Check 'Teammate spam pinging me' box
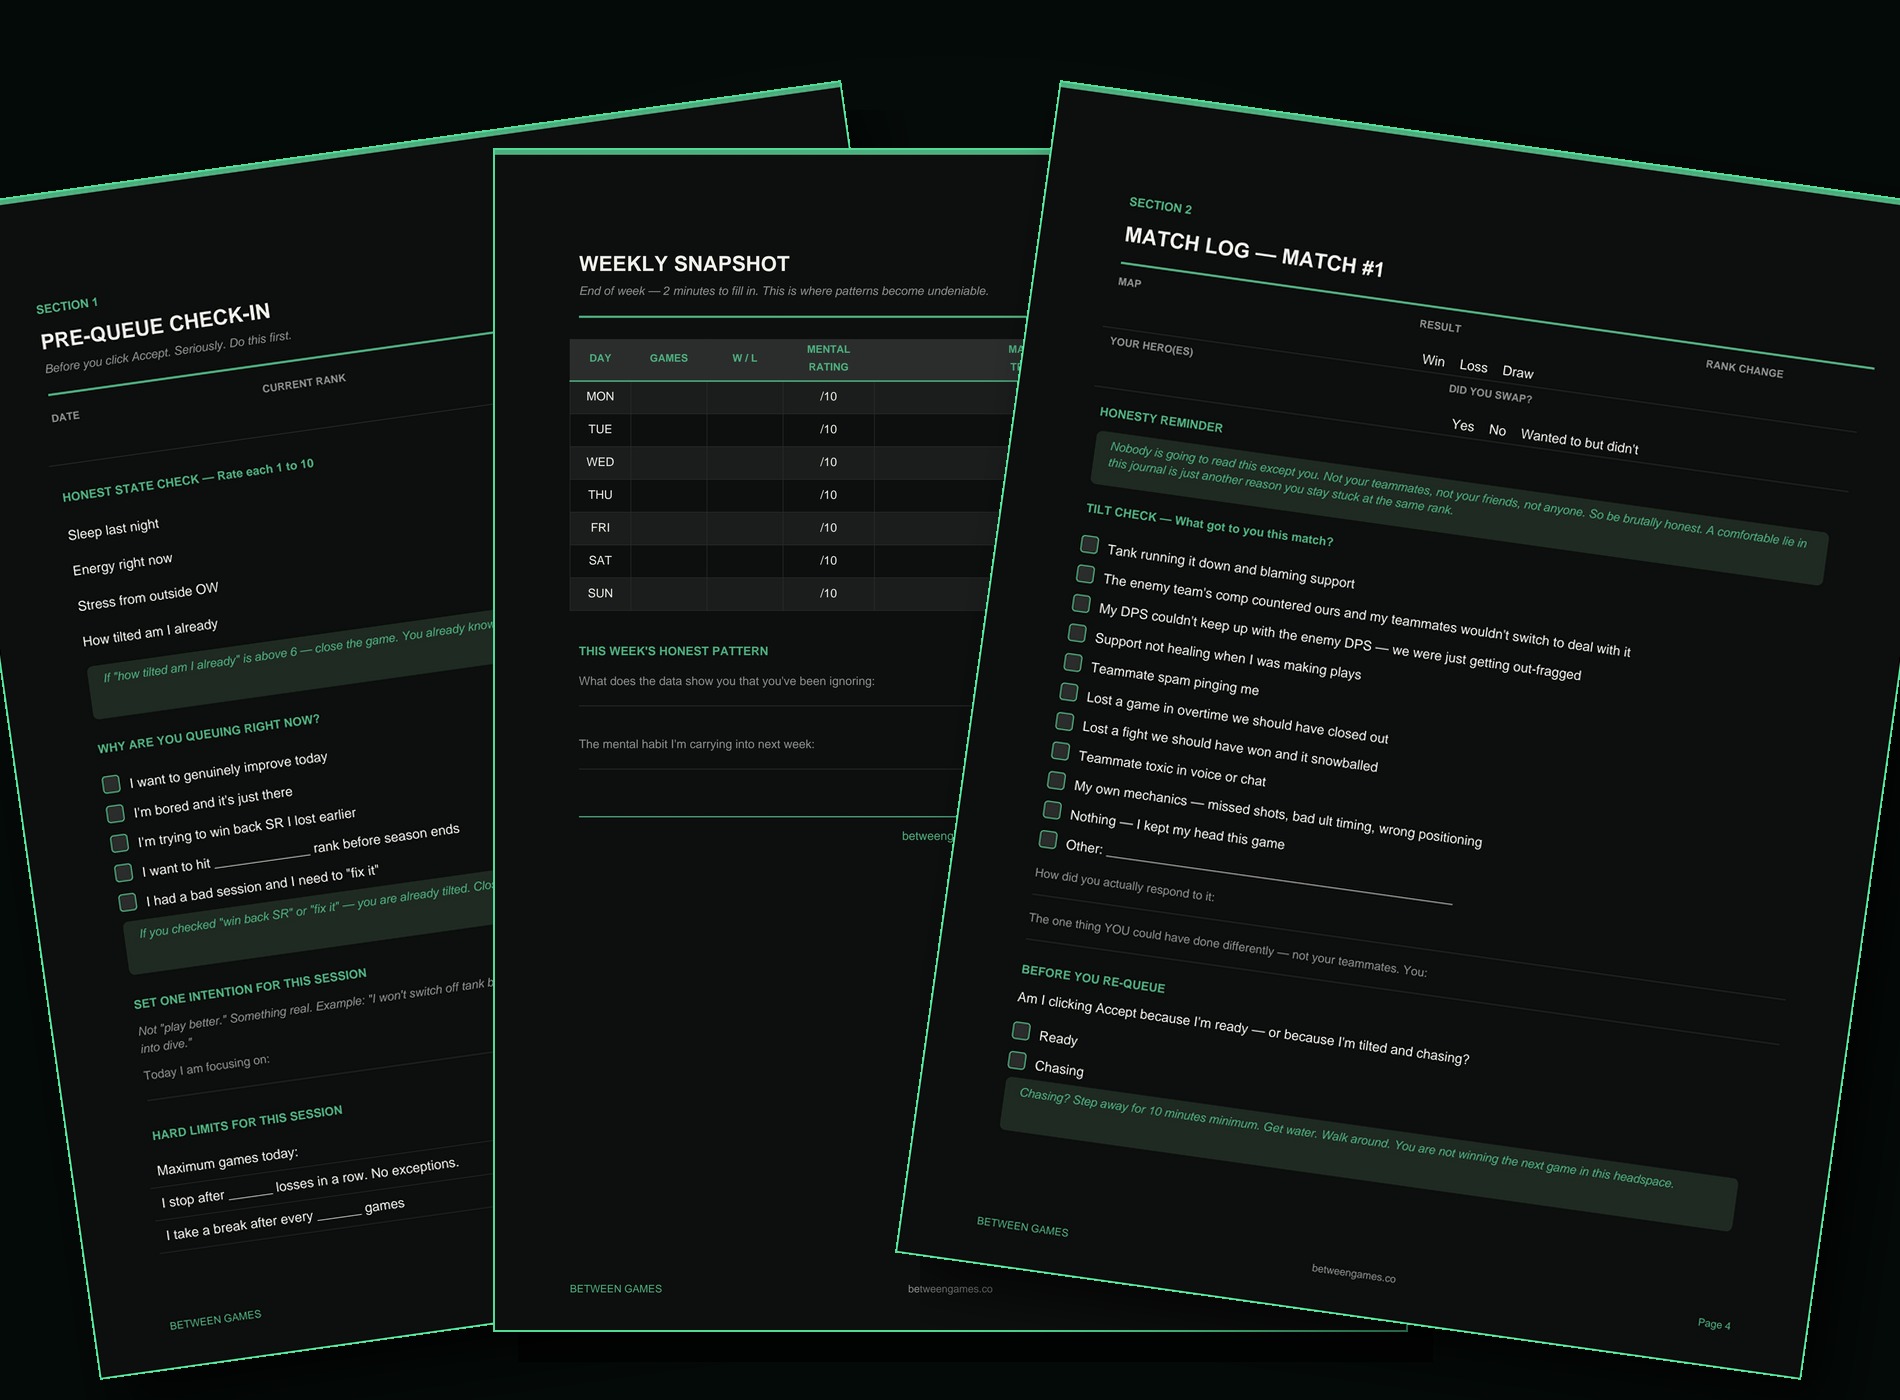This screenshot has width=1900, height=1400. point(1073,662)
